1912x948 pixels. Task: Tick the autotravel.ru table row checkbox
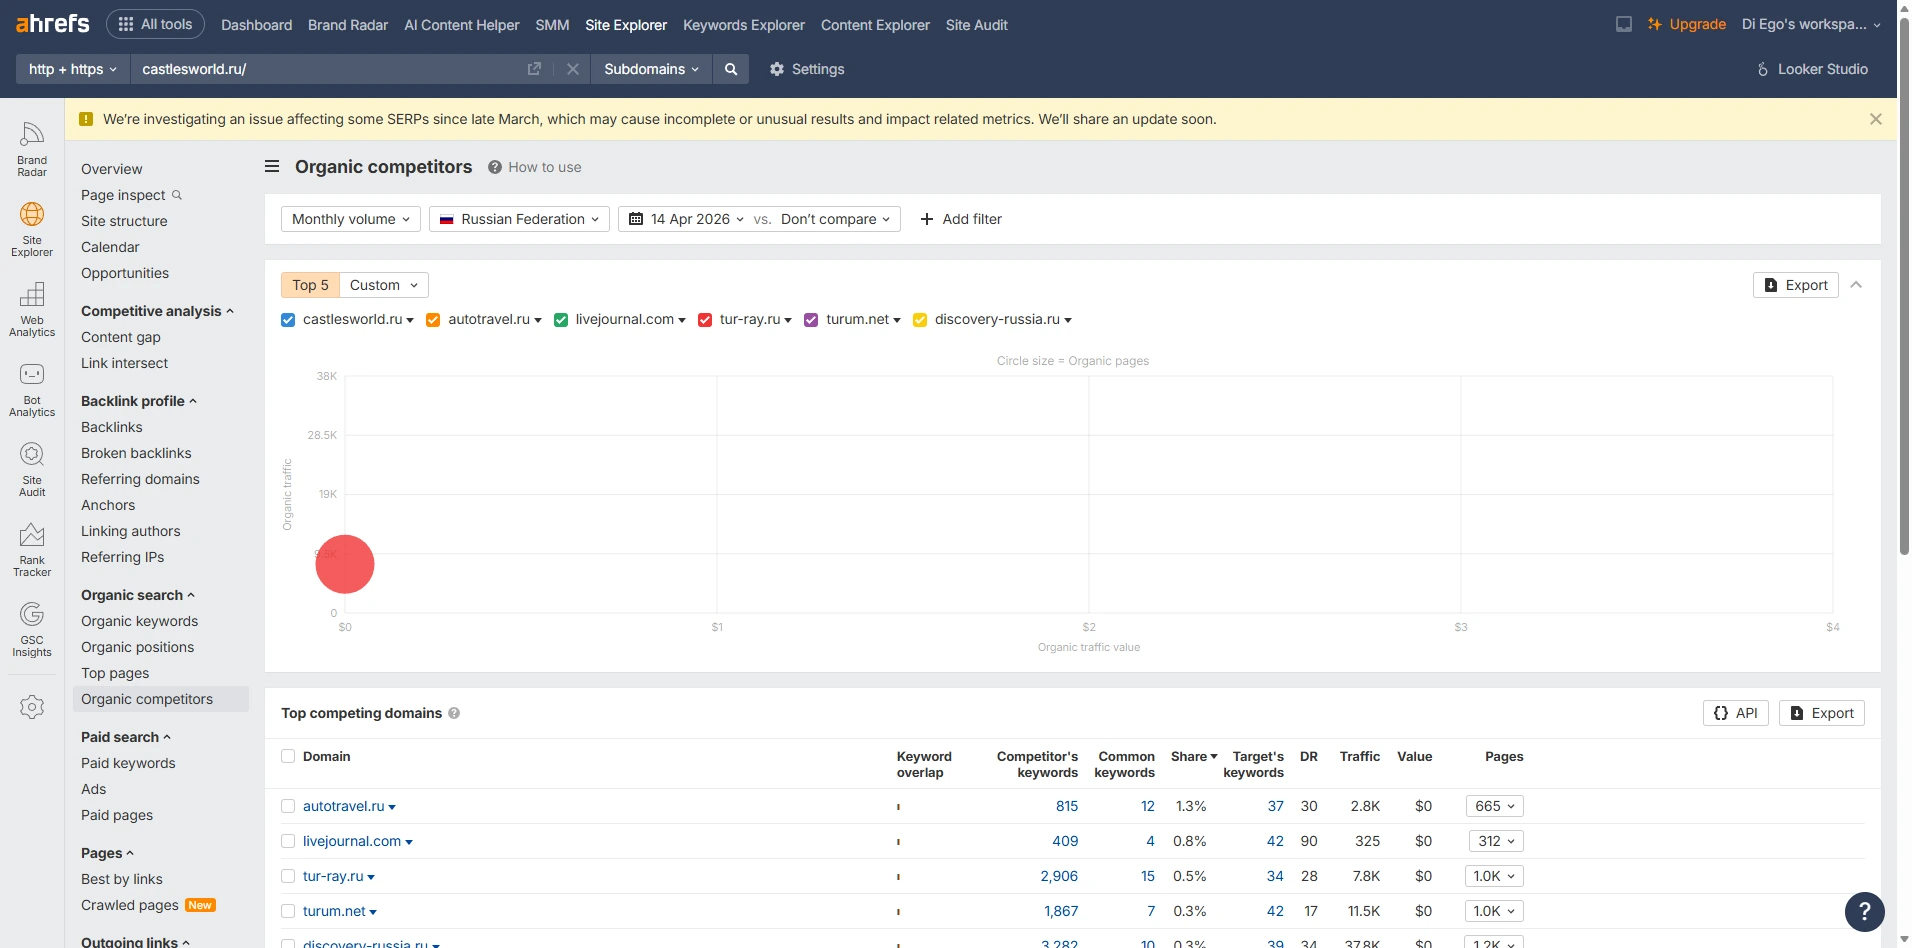click(288, 806)
